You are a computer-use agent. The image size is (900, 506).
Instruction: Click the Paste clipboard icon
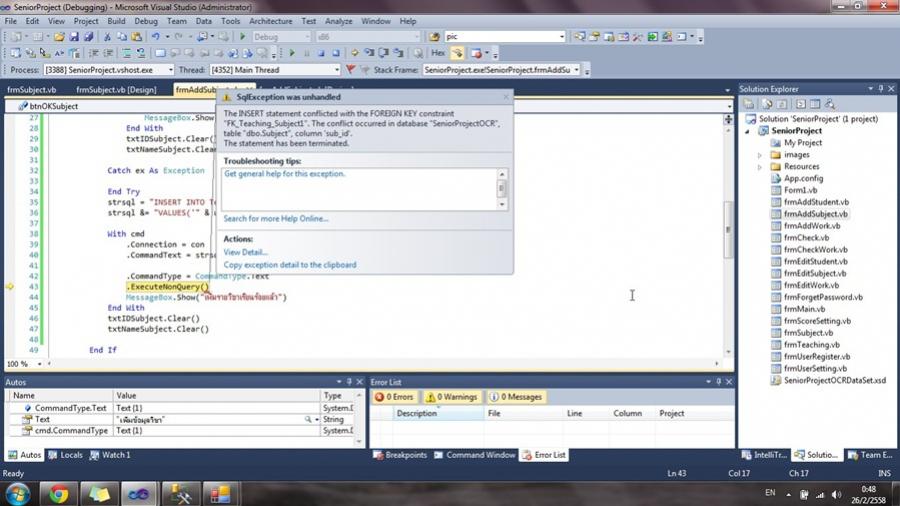click(137, 37)
